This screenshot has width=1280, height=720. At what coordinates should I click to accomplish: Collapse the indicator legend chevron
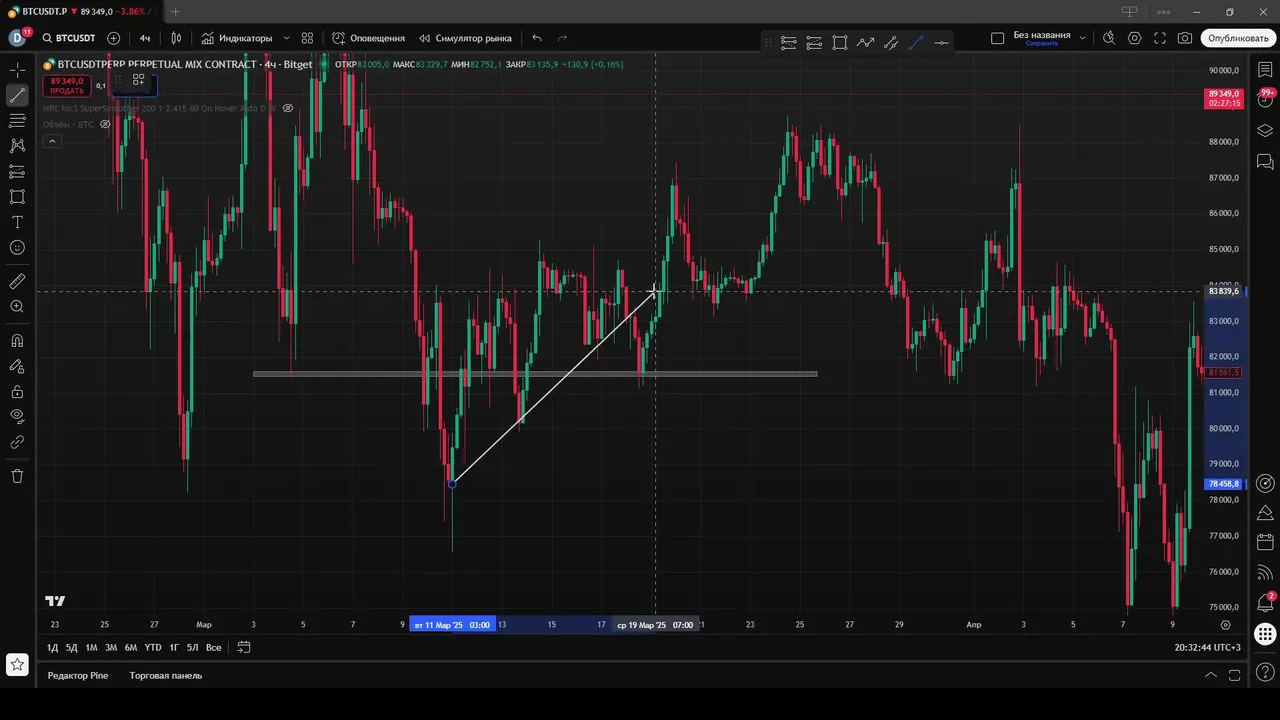coord(52,141)
